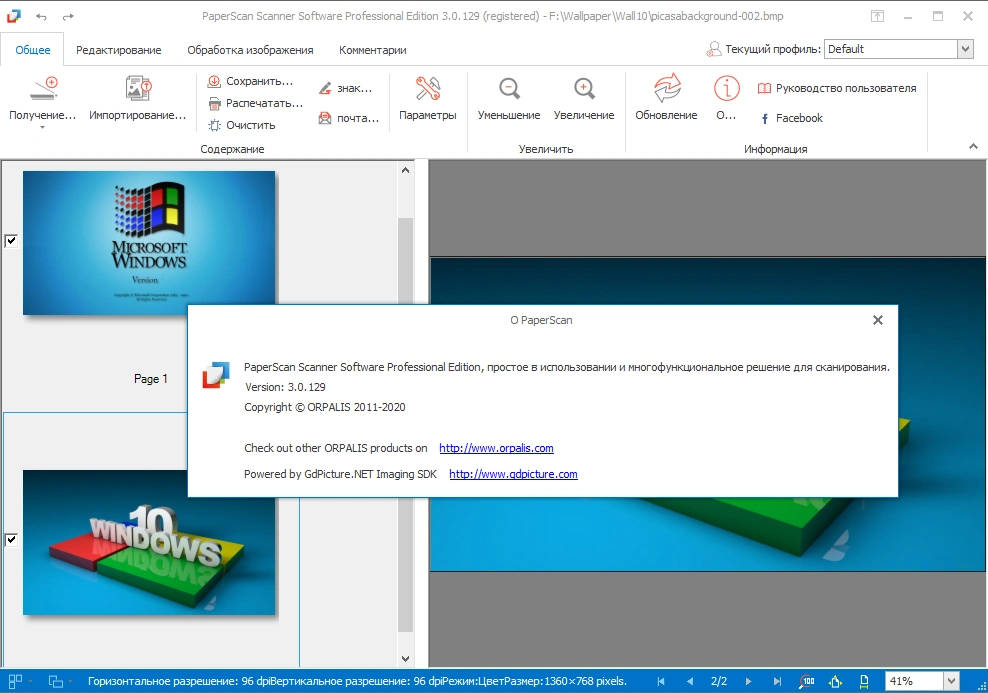Click the Page 1 label

tap(151, 379)
